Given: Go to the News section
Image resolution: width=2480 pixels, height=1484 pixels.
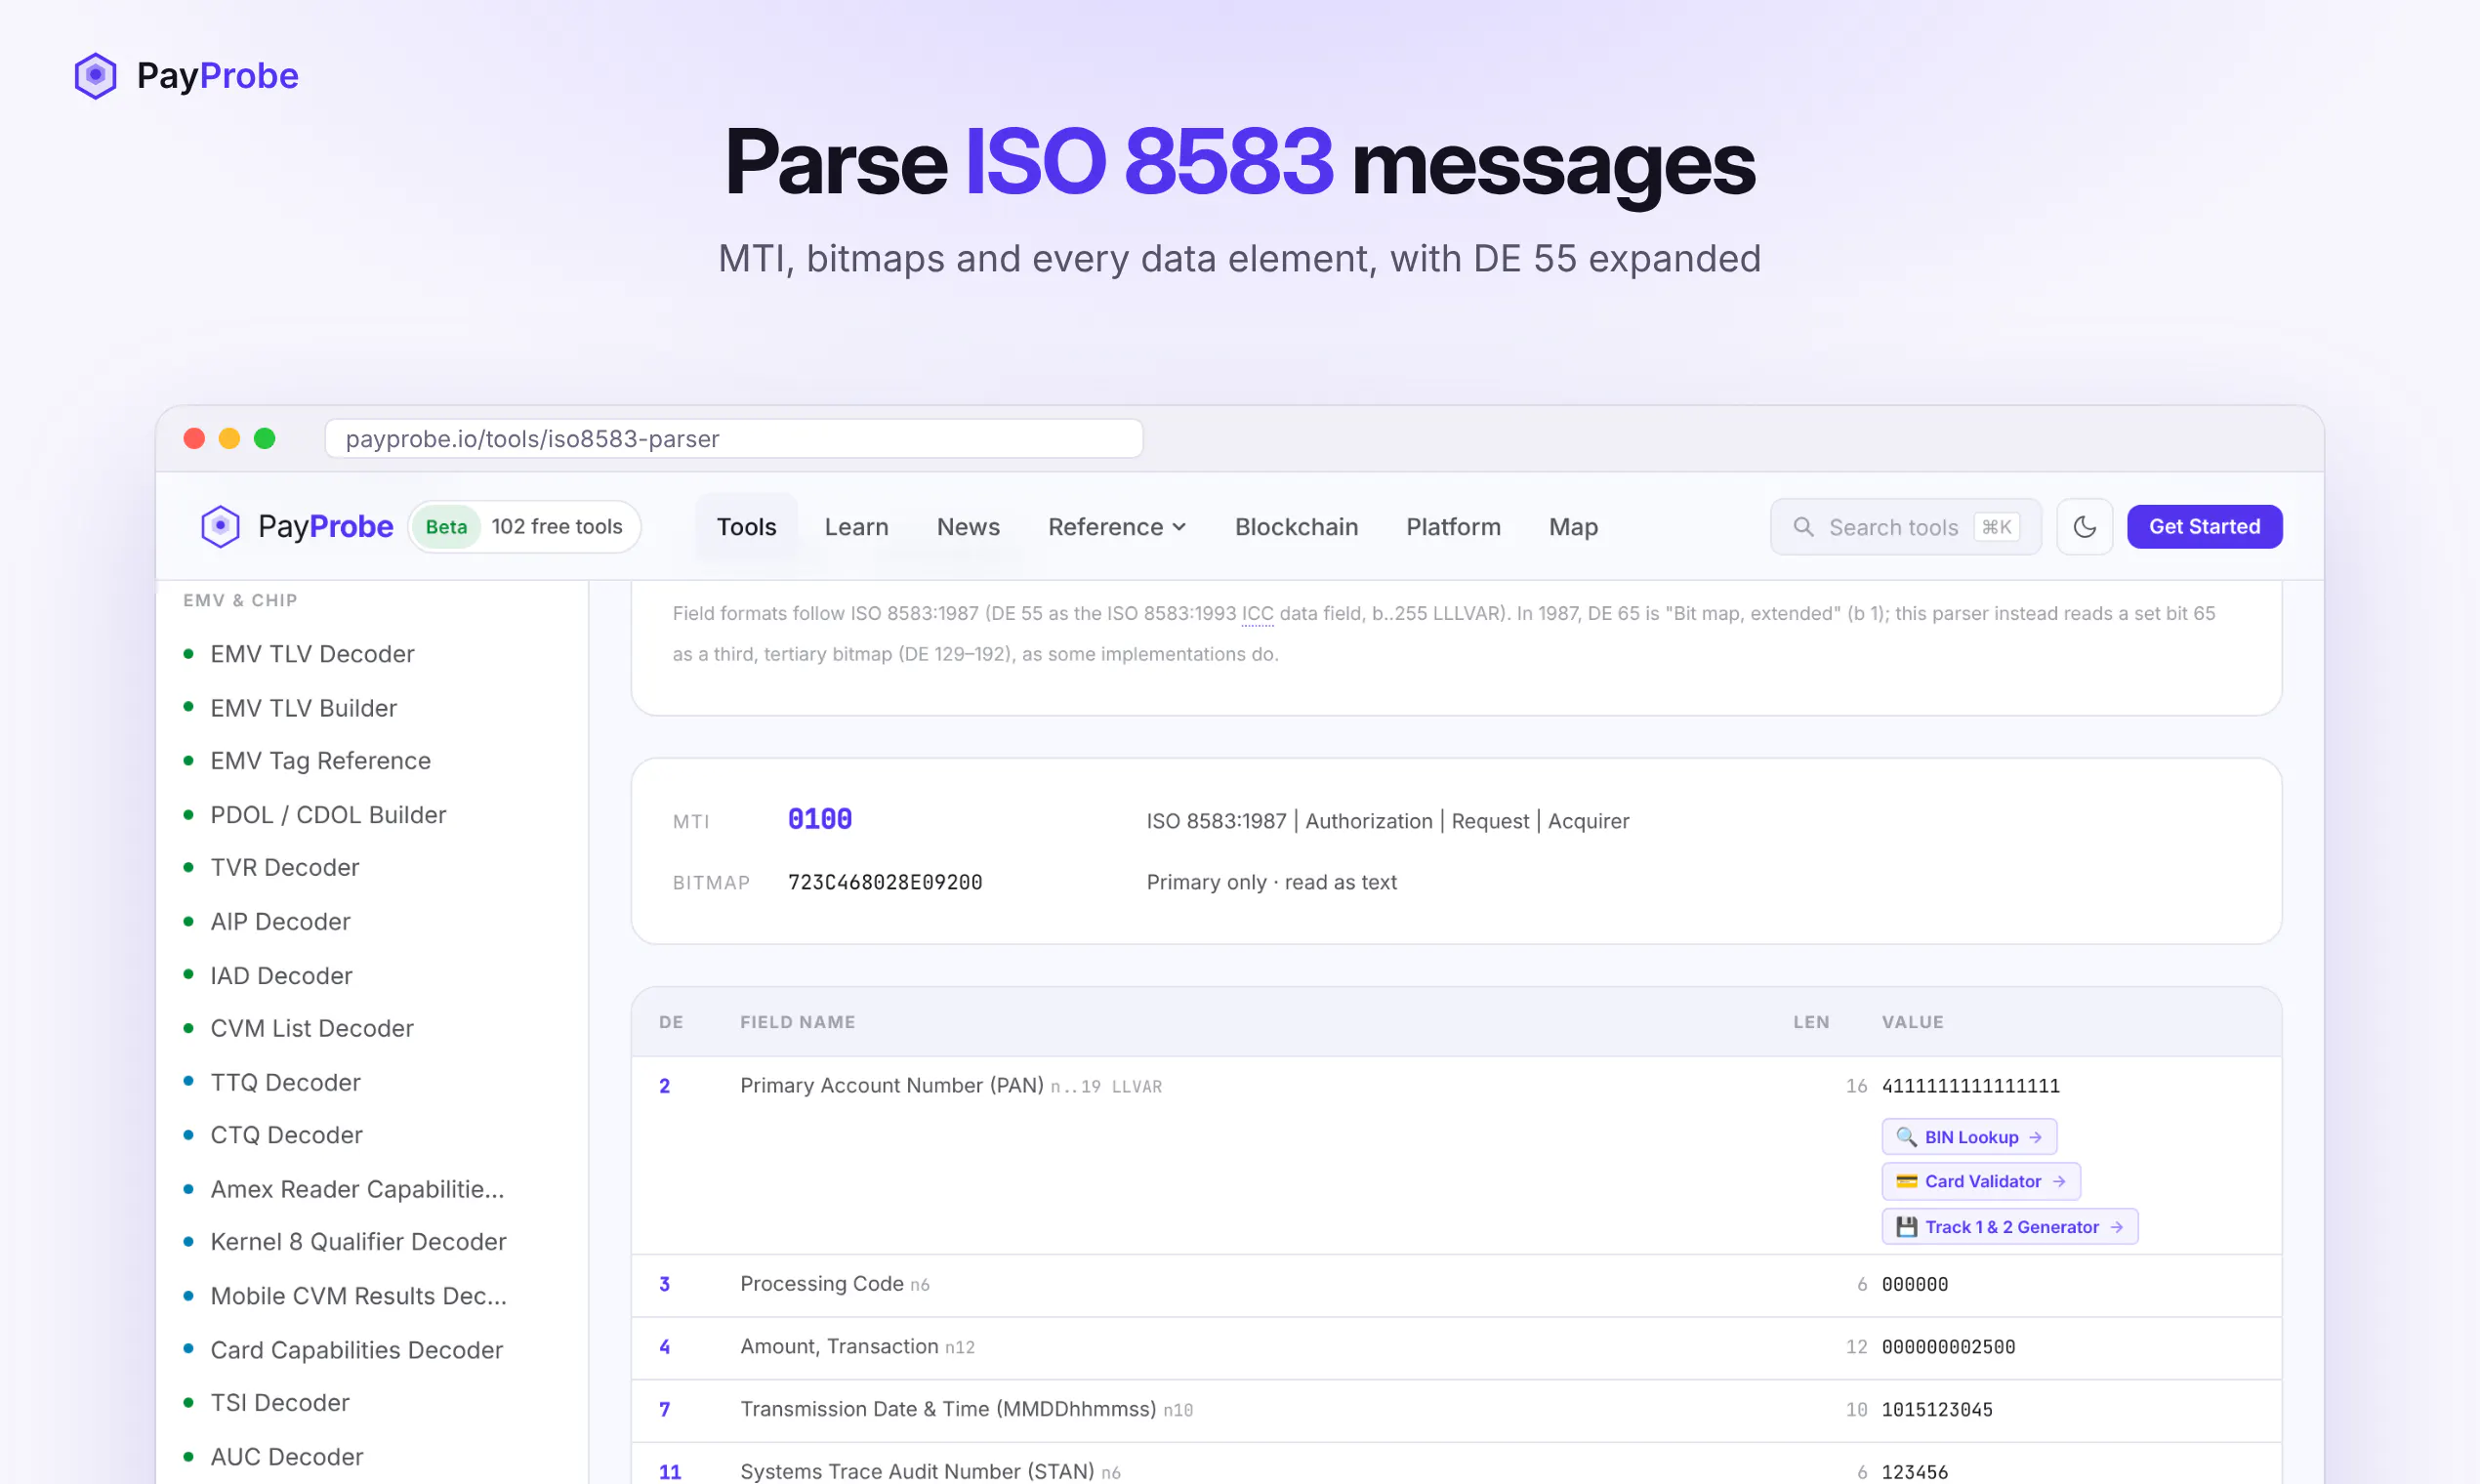Looking at the screenshot, I should click(x=968, y=526).
